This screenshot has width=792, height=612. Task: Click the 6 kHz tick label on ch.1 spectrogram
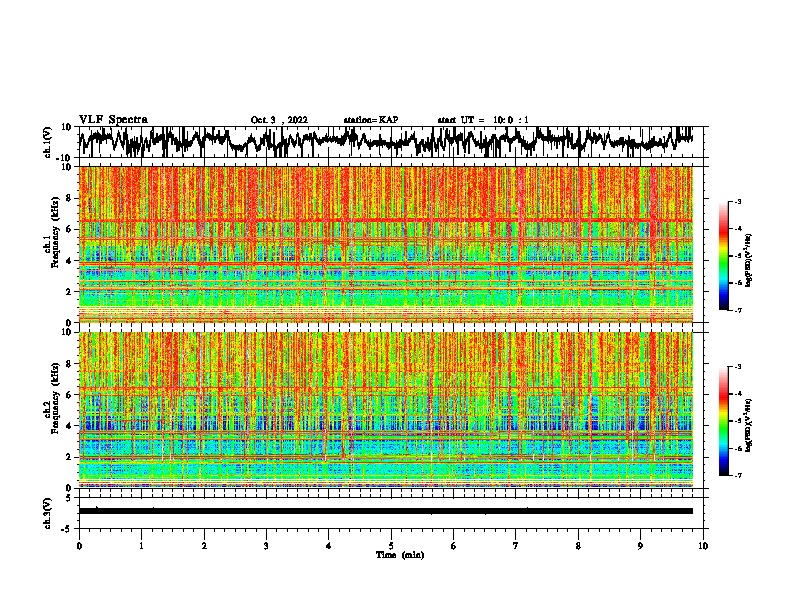69,229
